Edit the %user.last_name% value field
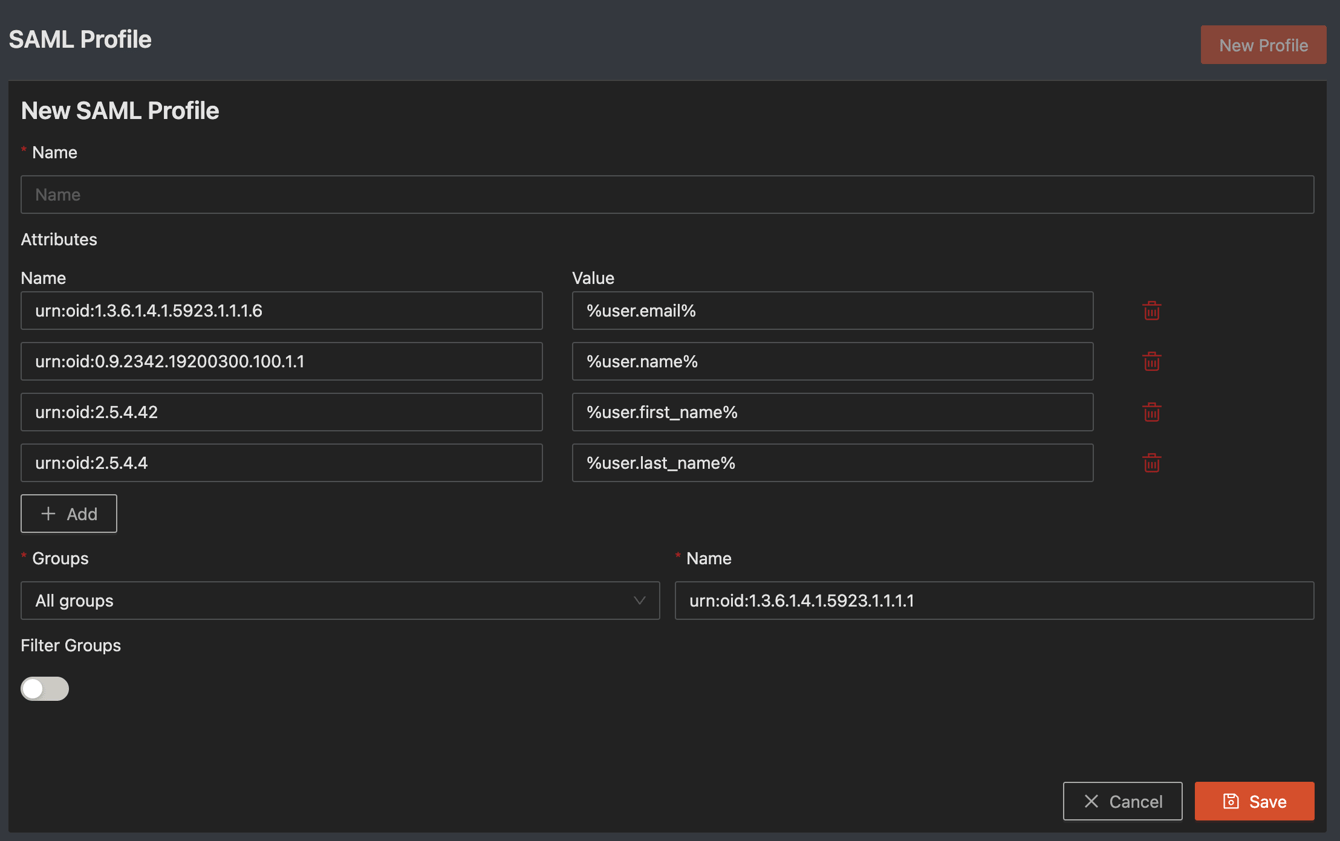Viewport: 1340px width, 841px height. coord(832,463)
